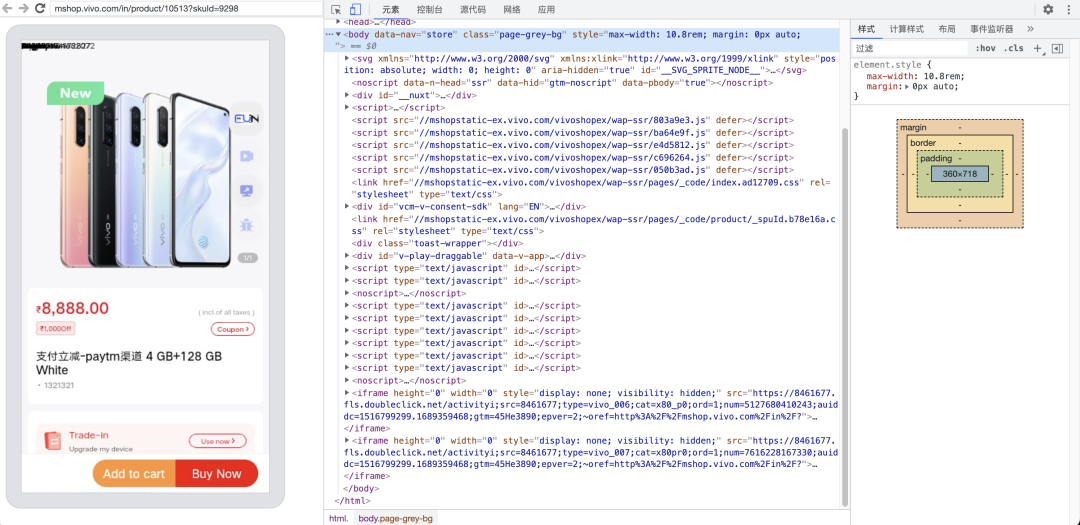Expand the margin shorthand in element.style
1080x525 pixels.
[908, 87]
